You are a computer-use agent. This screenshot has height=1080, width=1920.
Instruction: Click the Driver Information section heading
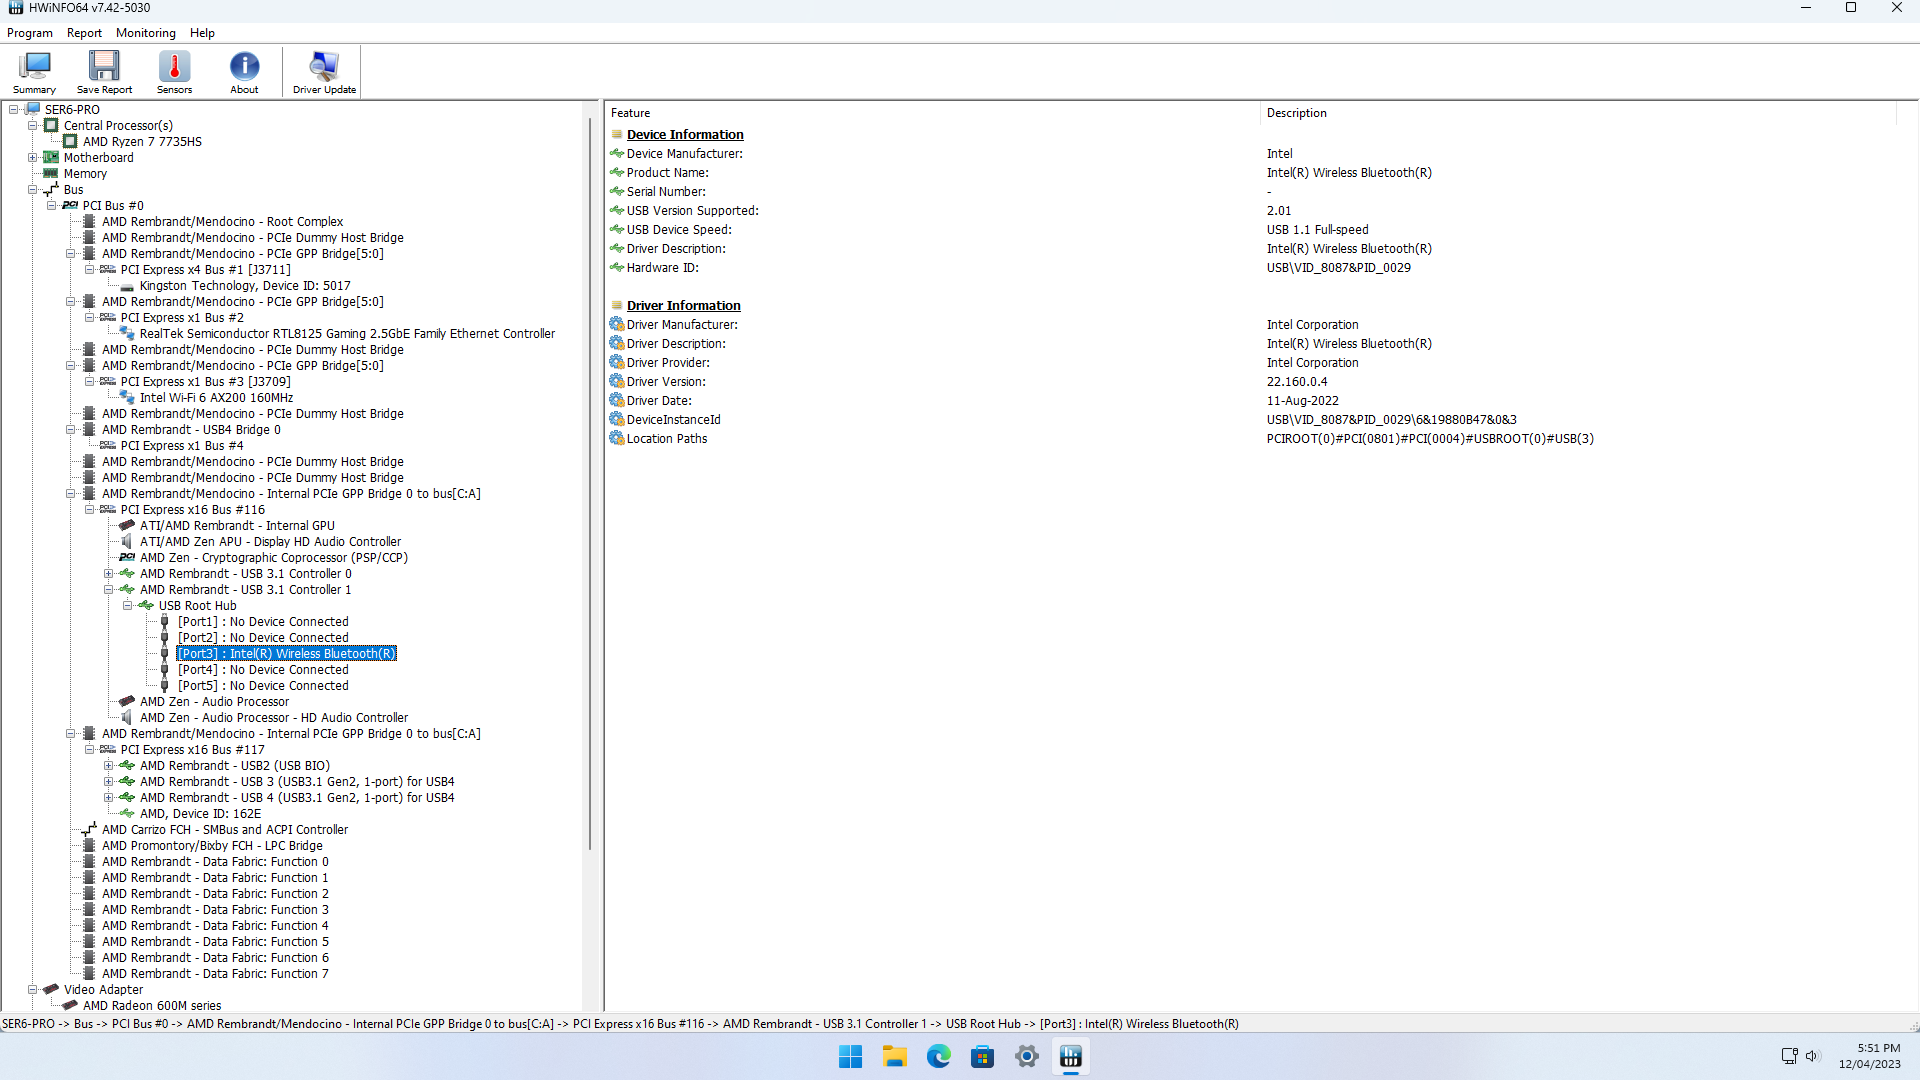683,305
